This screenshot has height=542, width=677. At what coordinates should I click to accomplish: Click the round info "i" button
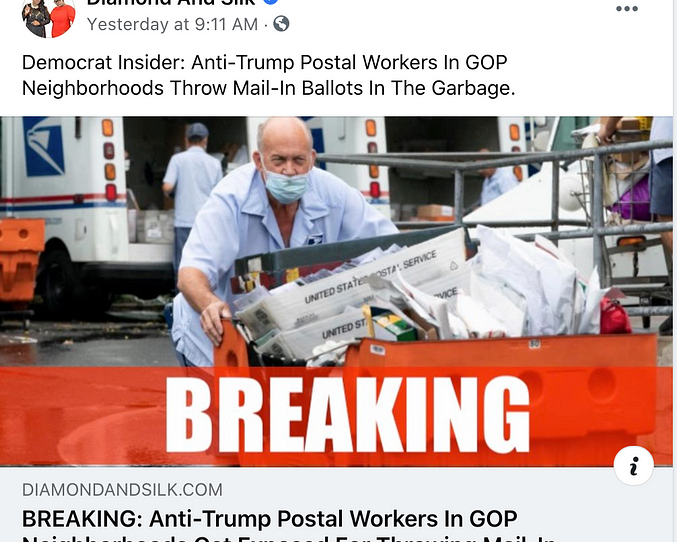point(633,466)
